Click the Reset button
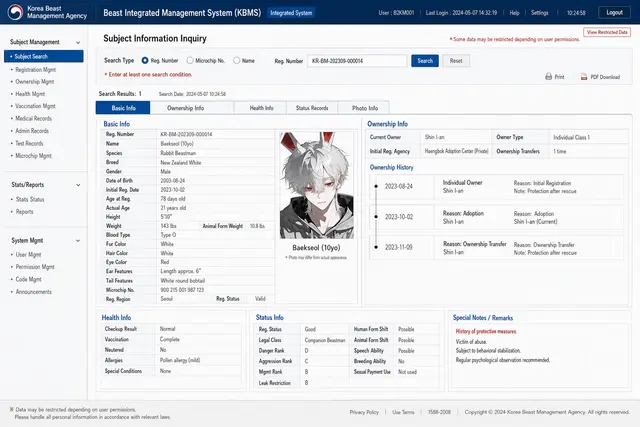This screenshot has width=640, height=427. tap(456, 61)
